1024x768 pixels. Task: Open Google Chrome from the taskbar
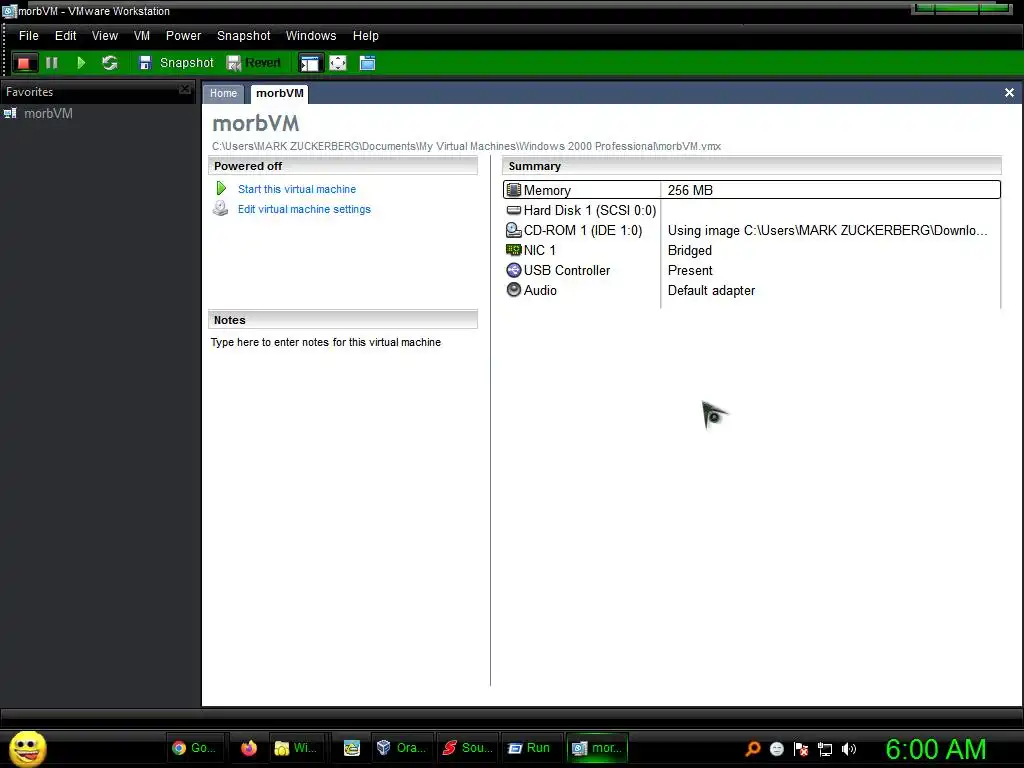(194, 748)
